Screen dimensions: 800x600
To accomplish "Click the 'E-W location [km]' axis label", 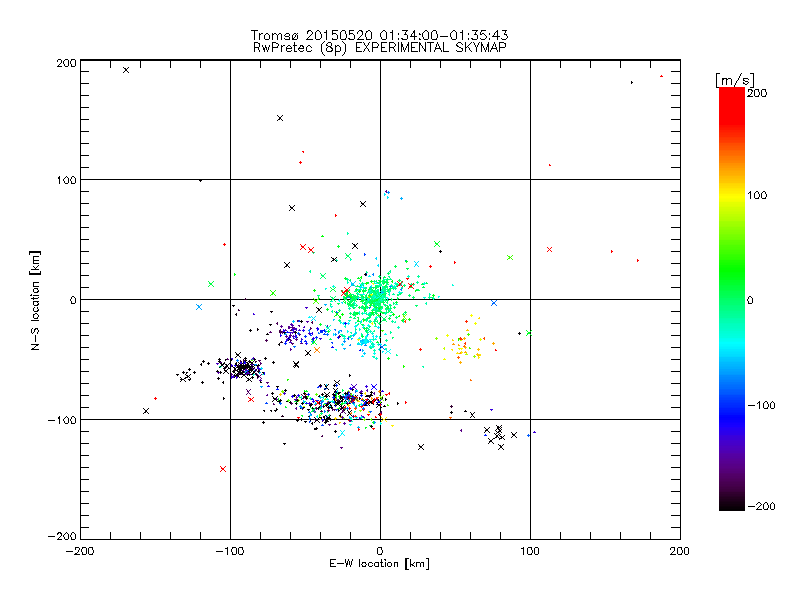I will (379, 564).
